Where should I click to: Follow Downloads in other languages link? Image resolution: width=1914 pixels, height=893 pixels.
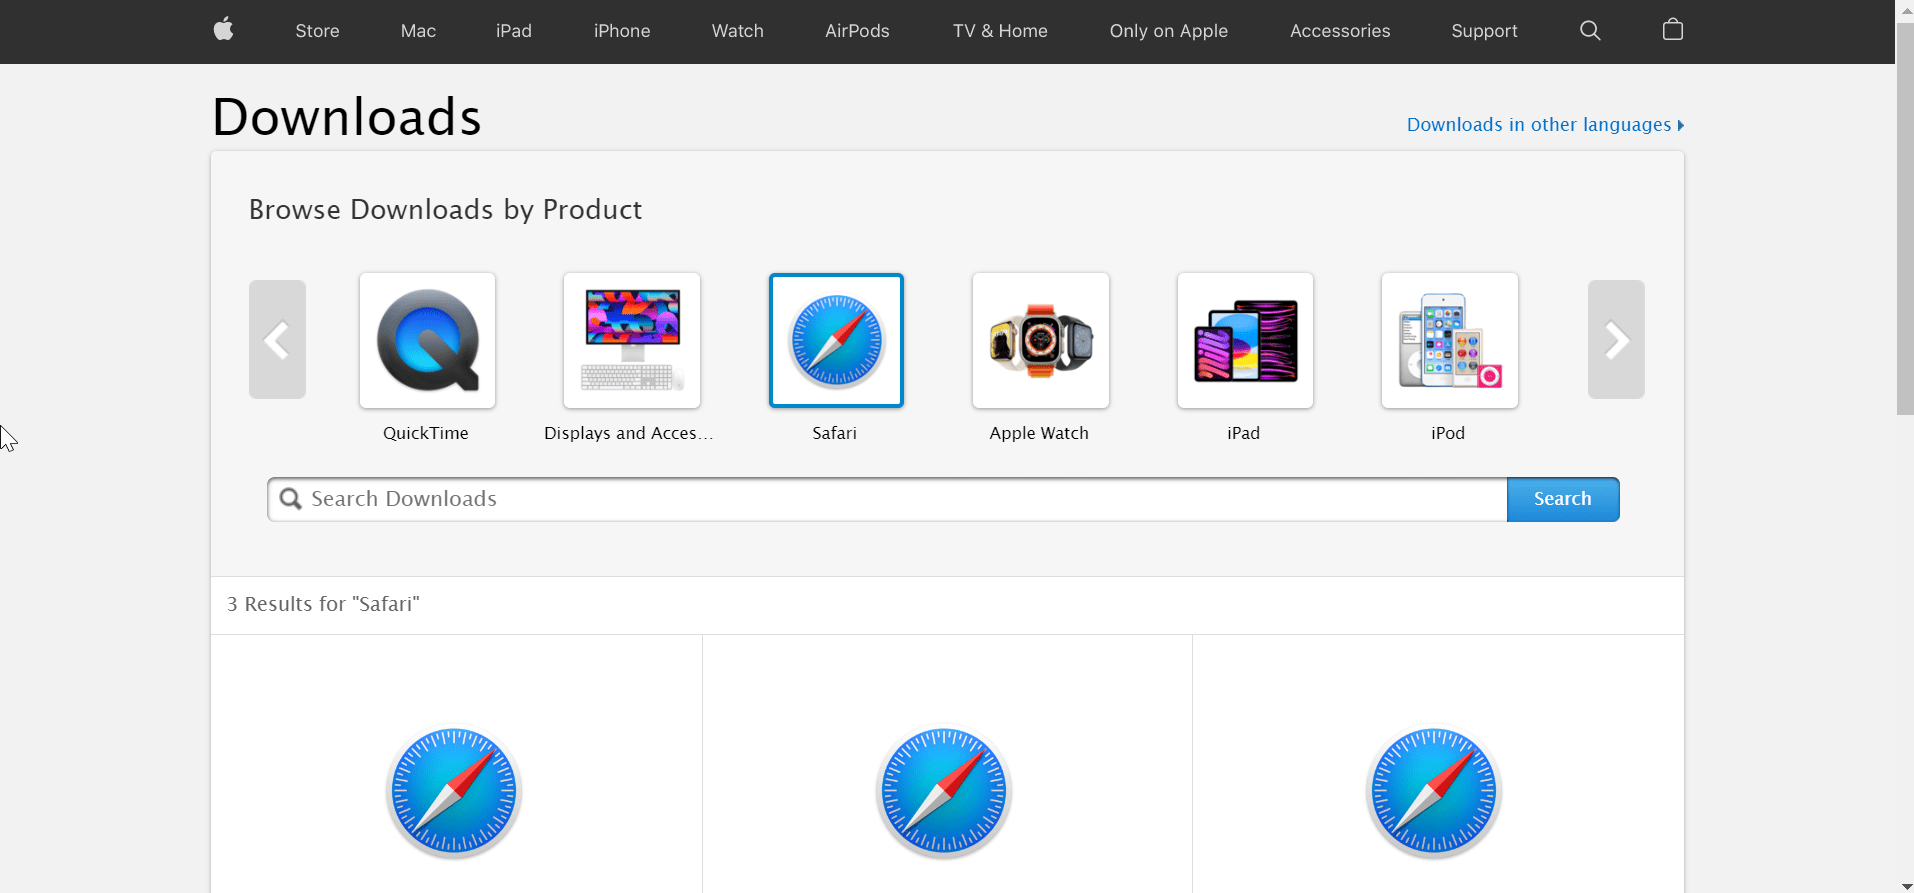[1545, 125]
